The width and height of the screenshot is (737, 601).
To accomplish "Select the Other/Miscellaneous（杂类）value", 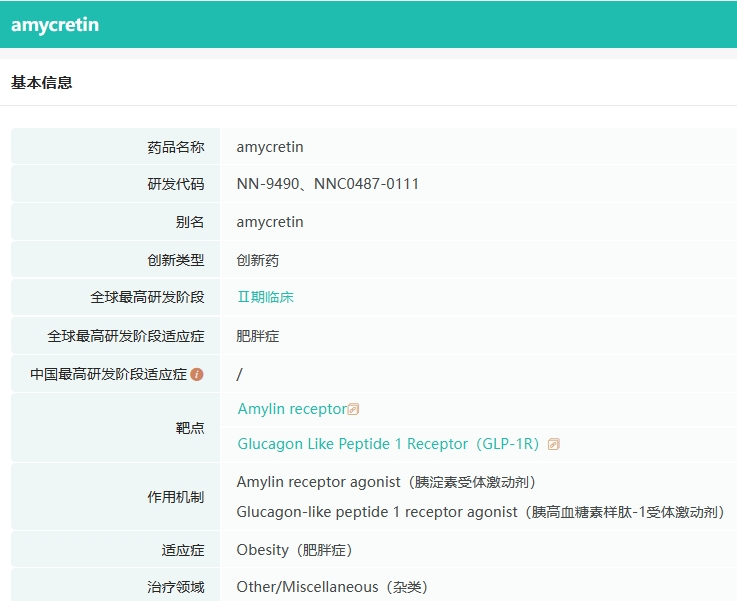I will tap(332, 587).
